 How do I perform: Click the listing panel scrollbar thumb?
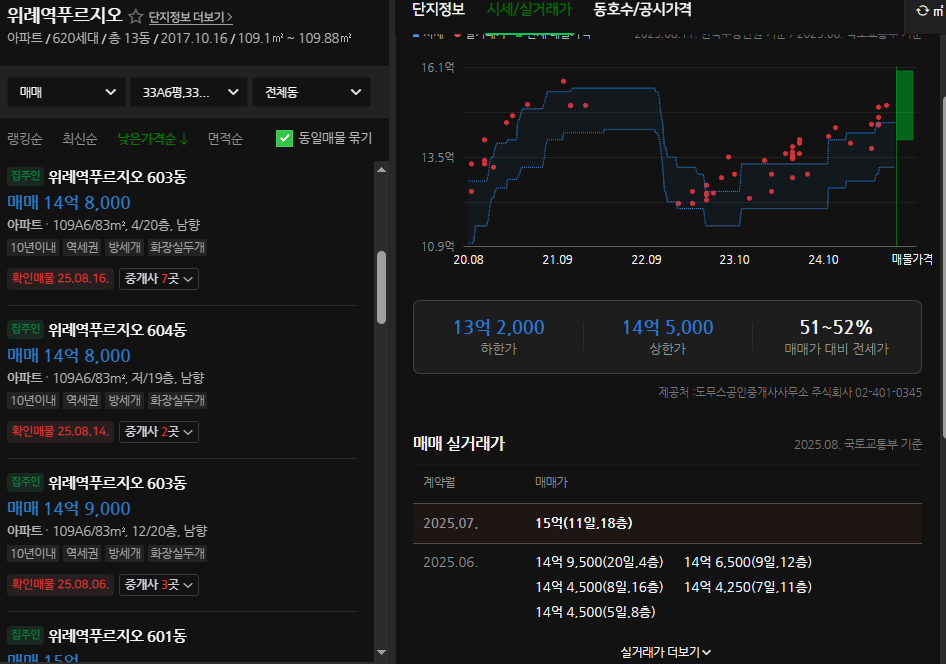381,288
